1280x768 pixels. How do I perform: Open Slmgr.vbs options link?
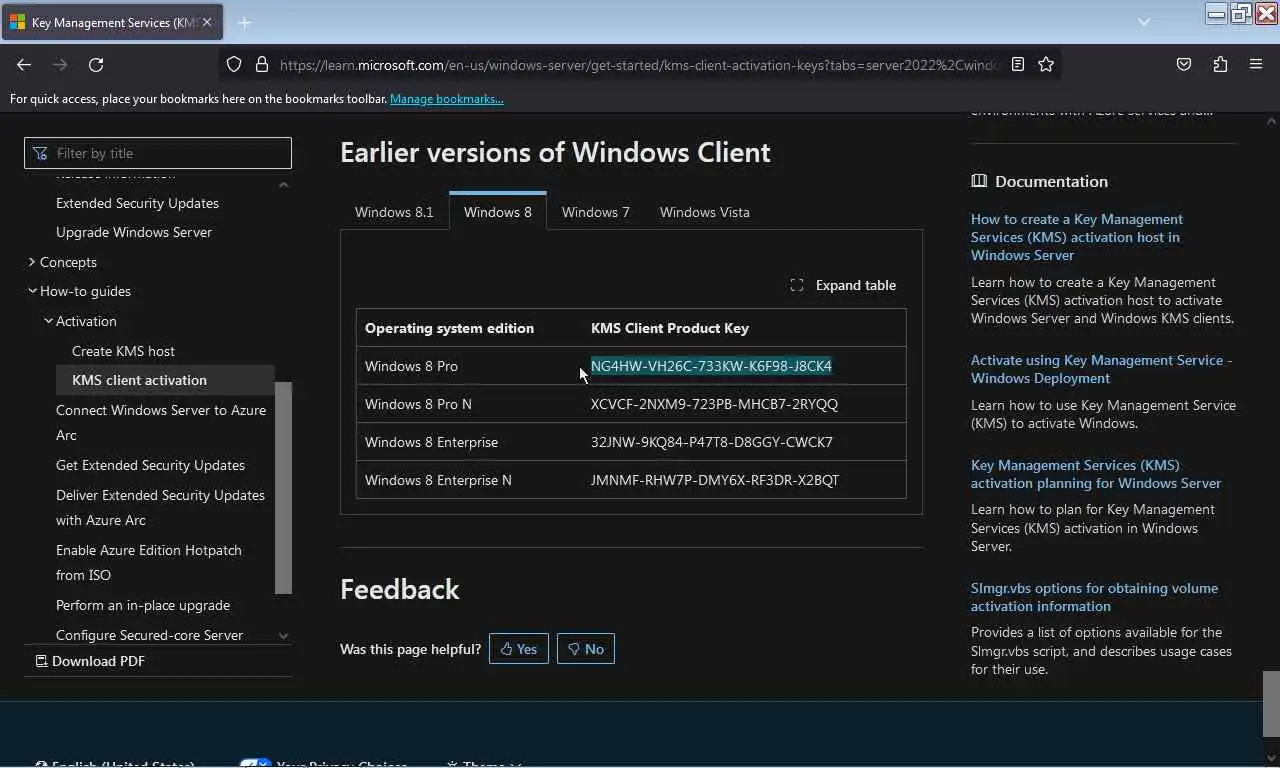point(1094,597)
